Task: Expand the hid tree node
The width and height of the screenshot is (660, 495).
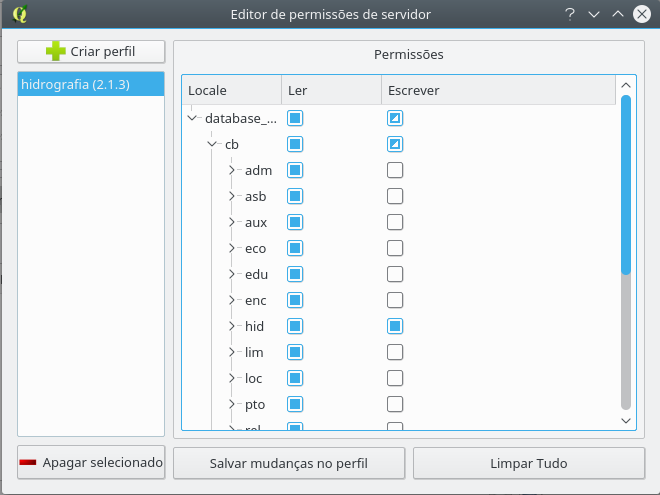Action: (232, 326)
